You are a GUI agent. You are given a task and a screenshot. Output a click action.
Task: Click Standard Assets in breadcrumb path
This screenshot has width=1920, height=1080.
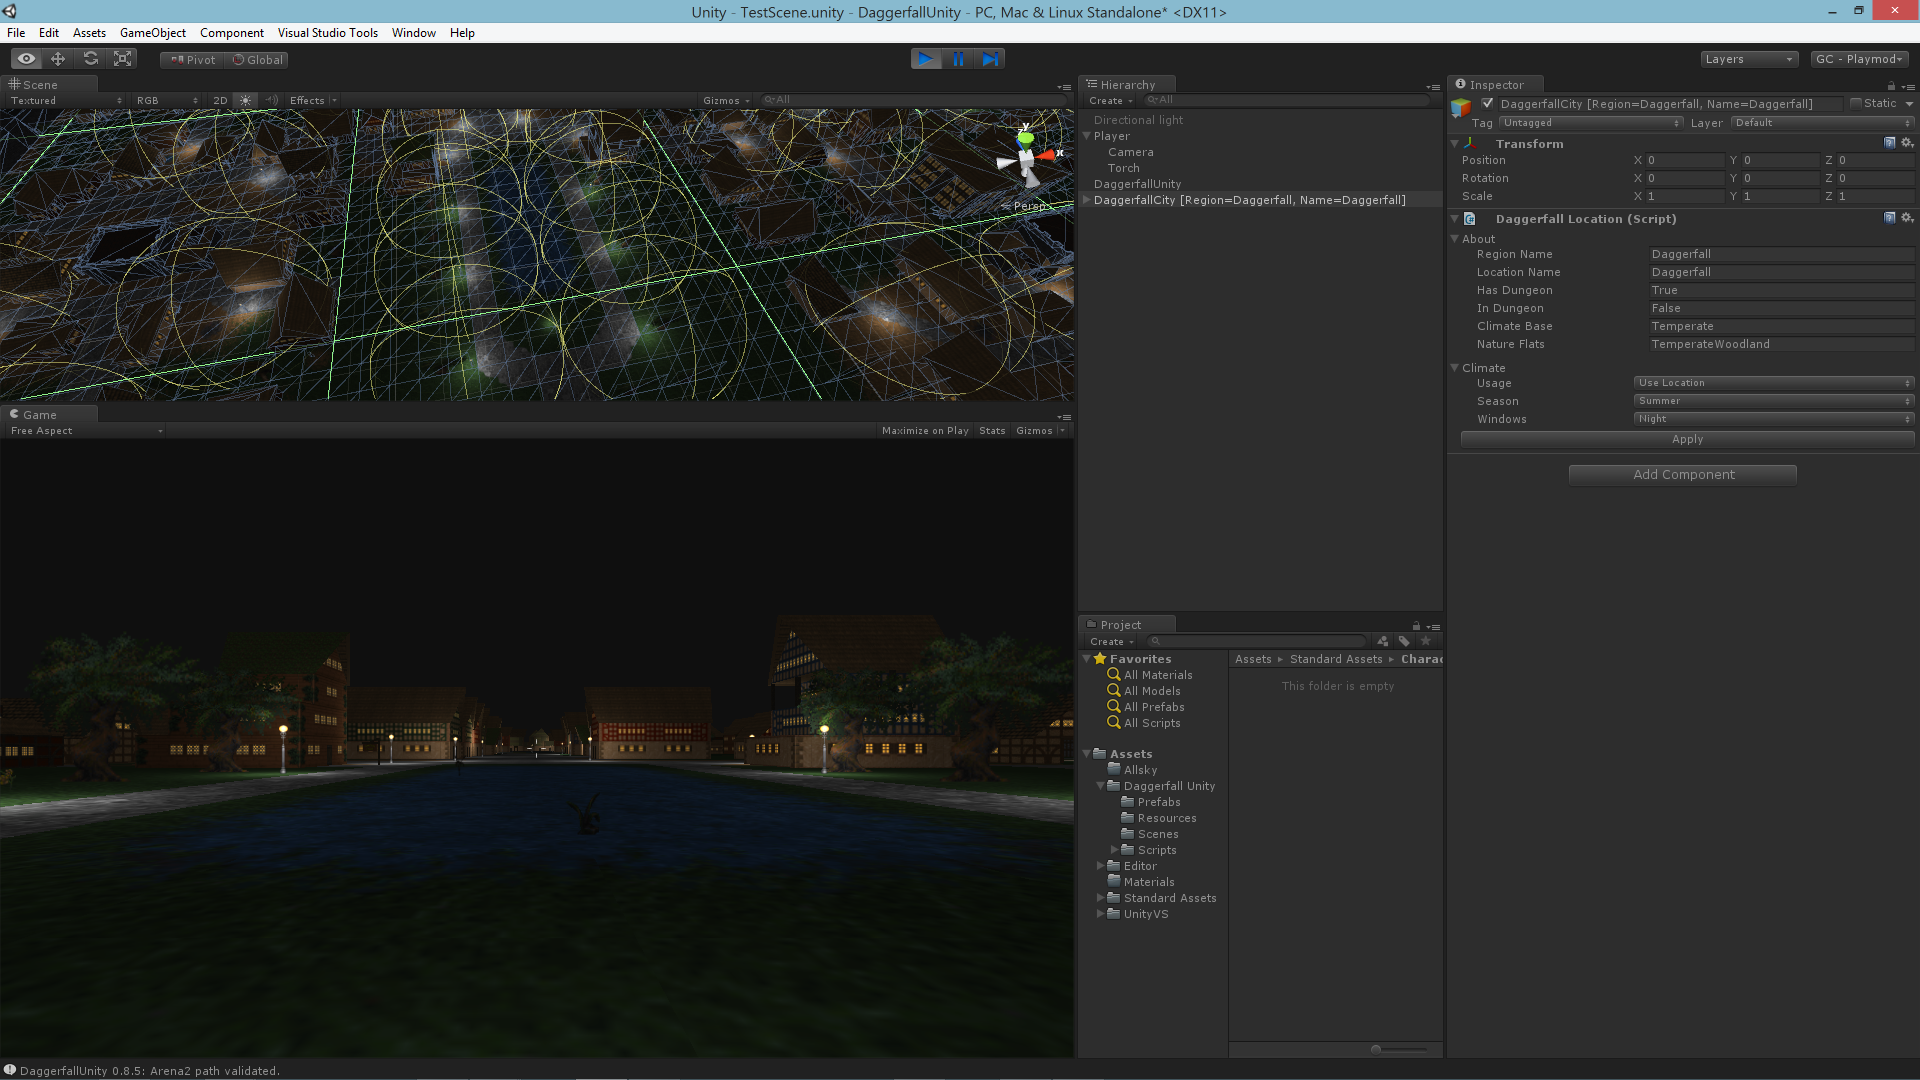click(x=1336, y=659)
